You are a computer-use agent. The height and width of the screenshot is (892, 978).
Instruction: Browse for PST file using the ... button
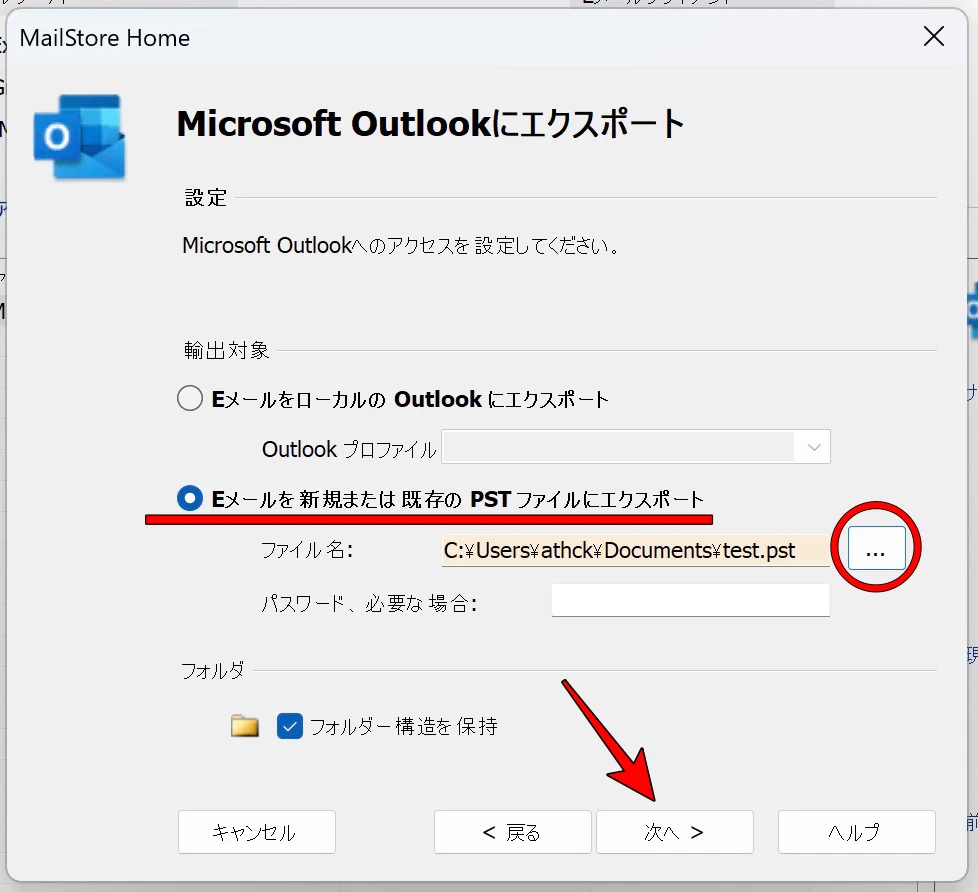876,550
